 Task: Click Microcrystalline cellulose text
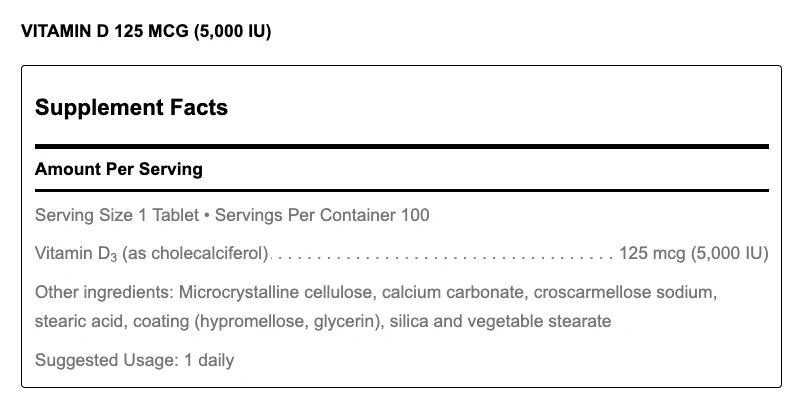pyautogui.click(x=276, y=293)
